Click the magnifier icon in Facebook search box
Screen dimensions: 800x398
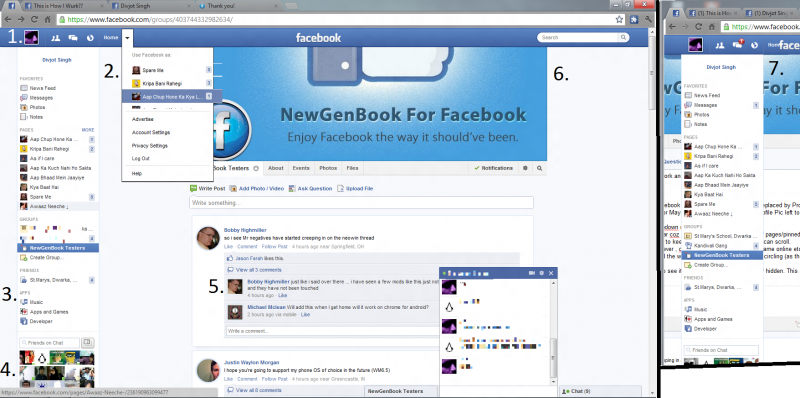pyautogui.click(x=623, y=37)
